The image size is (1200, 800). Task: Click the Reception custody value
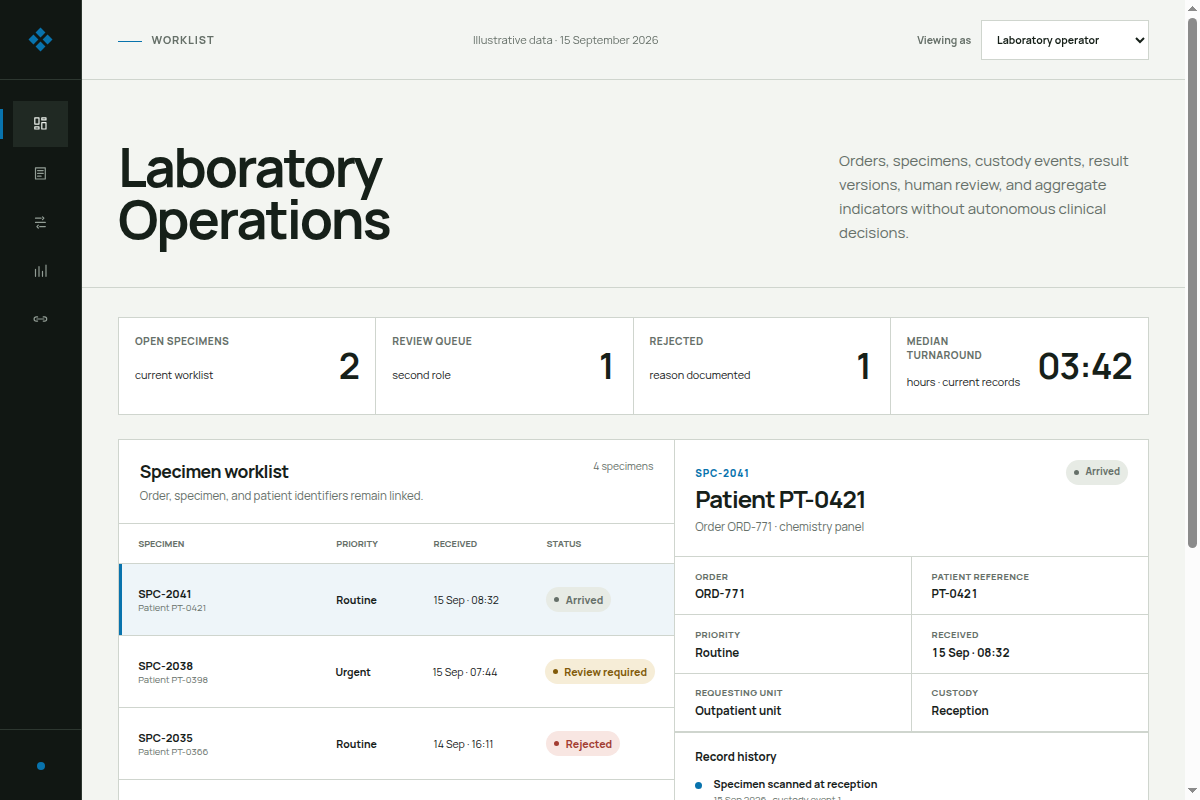click(x=960, y=711)
